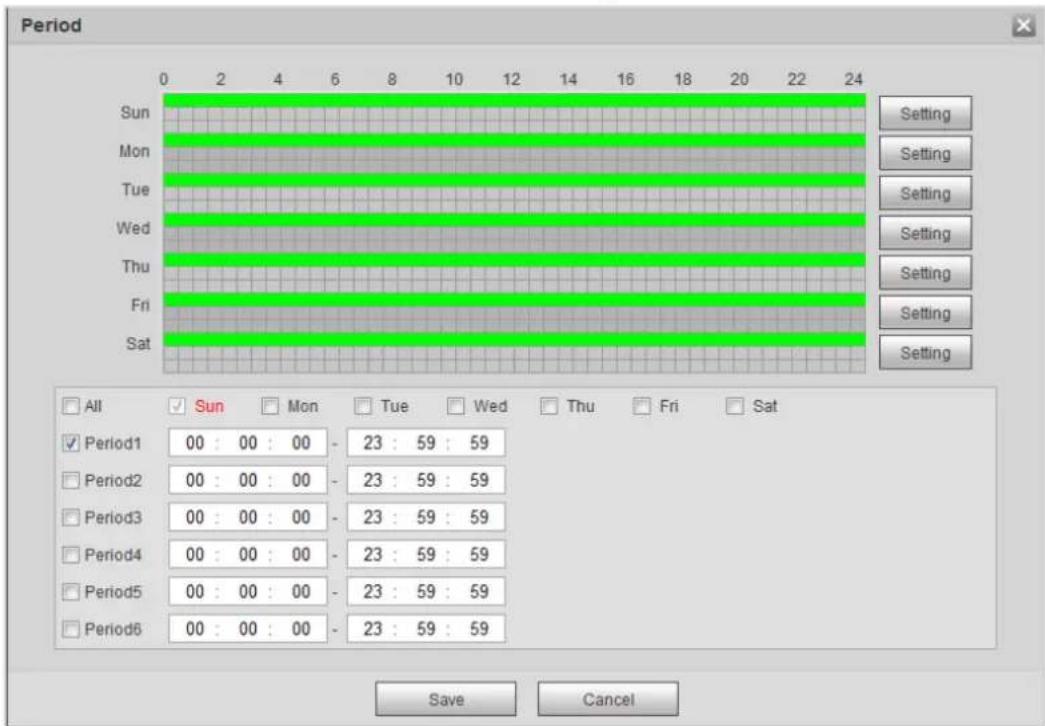The image size is (1045, 726).
Task: Enable the Fri day checkbox
Action: [x=641, y=406]
